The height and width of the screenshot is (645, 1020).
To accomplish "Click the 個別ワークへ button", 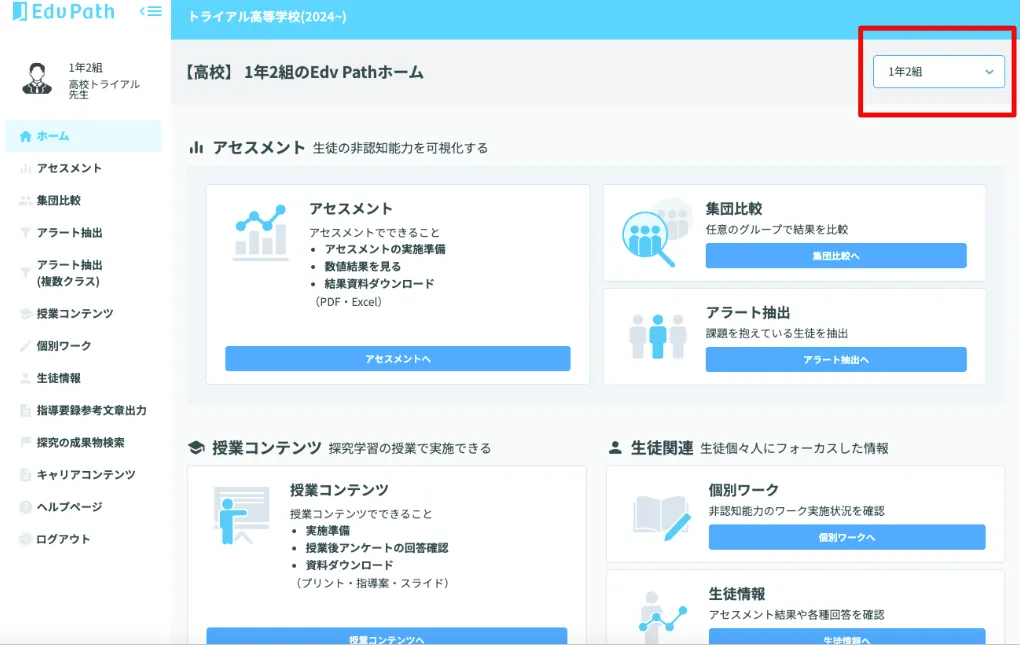I will (847, 537).
